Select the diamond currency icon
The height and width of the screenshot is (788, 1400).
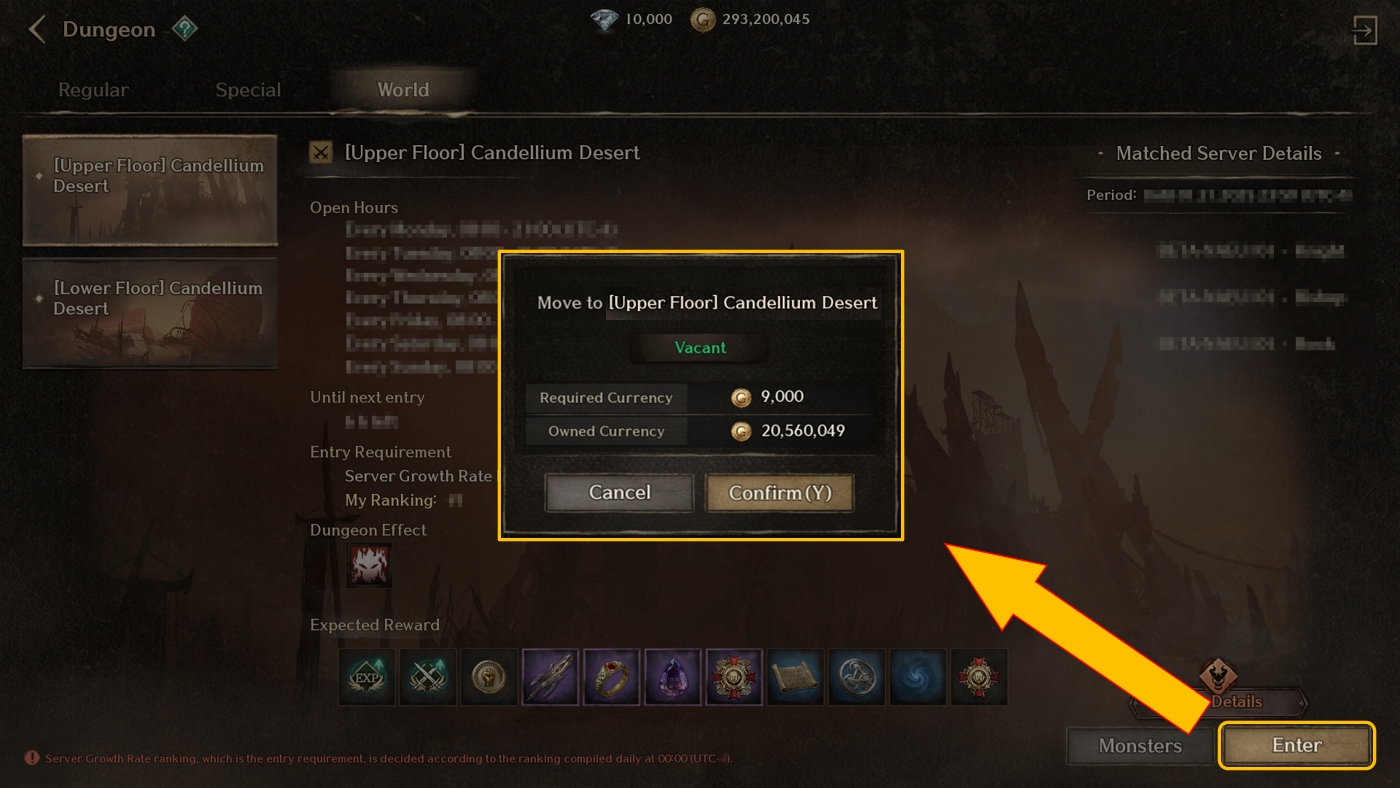(x=604, y=19)
